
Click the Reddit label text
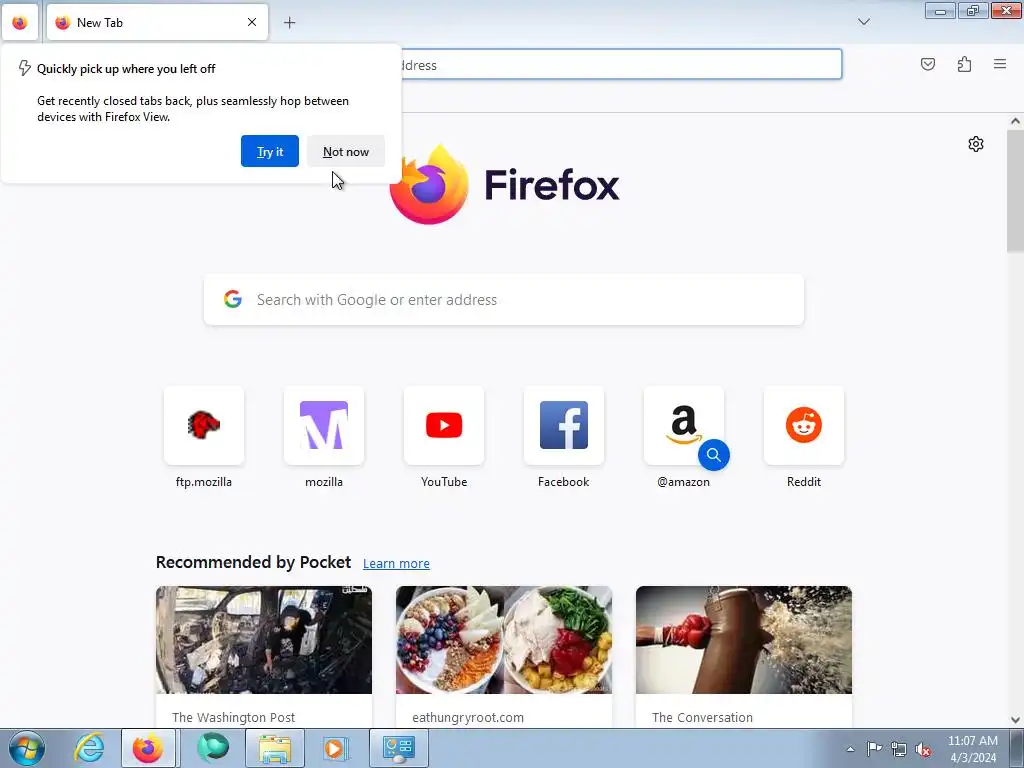click(804, 482)
